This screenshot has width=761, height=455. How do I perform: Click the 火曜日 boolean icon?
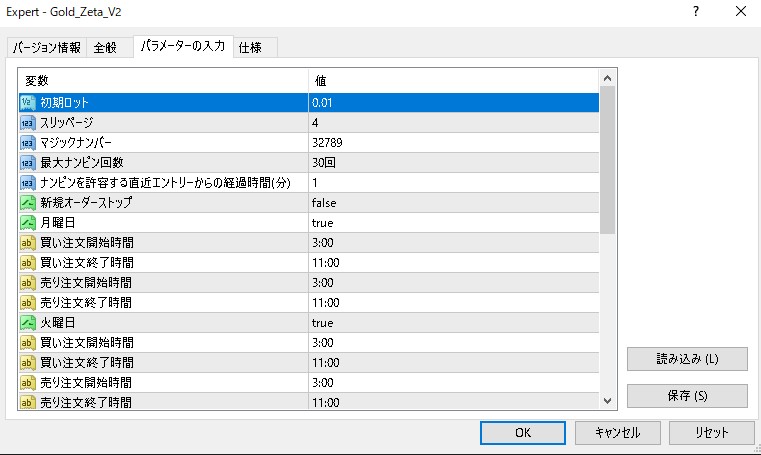(28, 323)
